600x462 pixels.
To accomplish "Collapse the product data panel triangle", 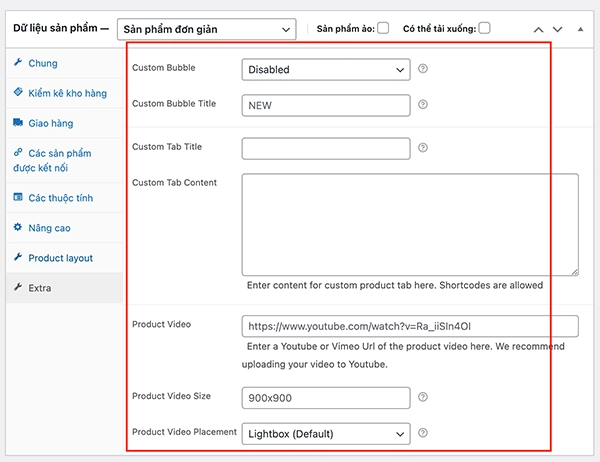I will (x=579, y=29).
